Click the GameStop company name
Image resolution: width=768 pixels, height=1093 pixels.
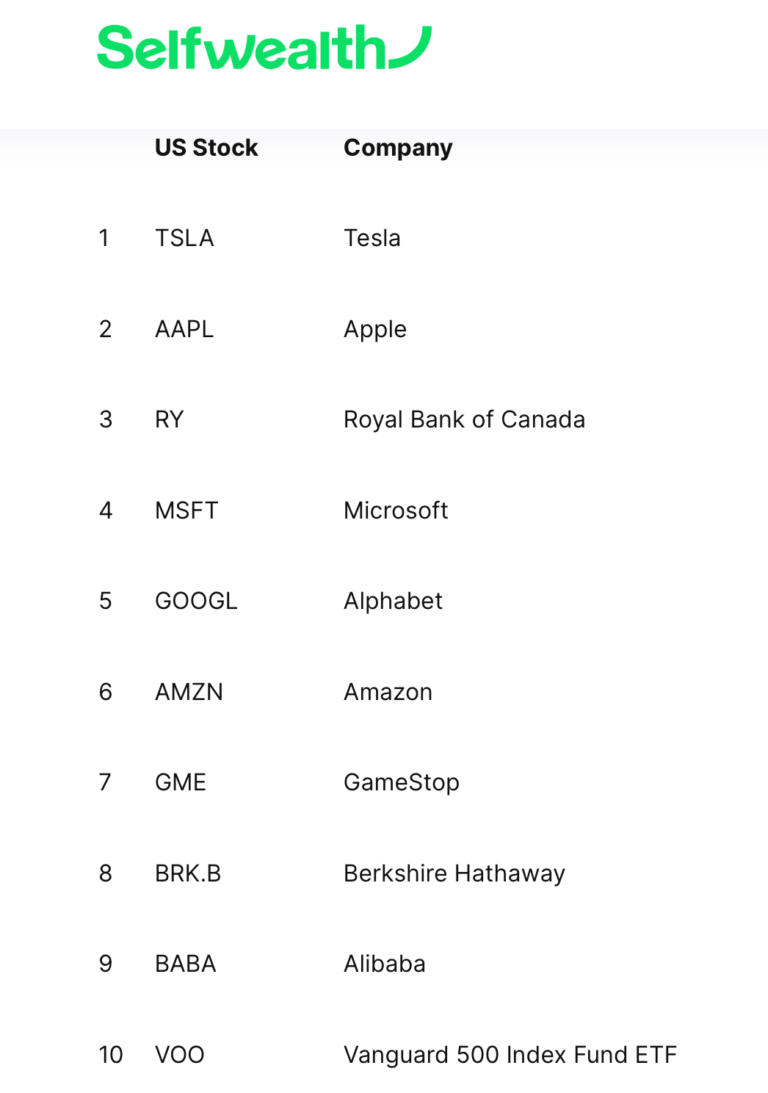(x=401, y=782)
